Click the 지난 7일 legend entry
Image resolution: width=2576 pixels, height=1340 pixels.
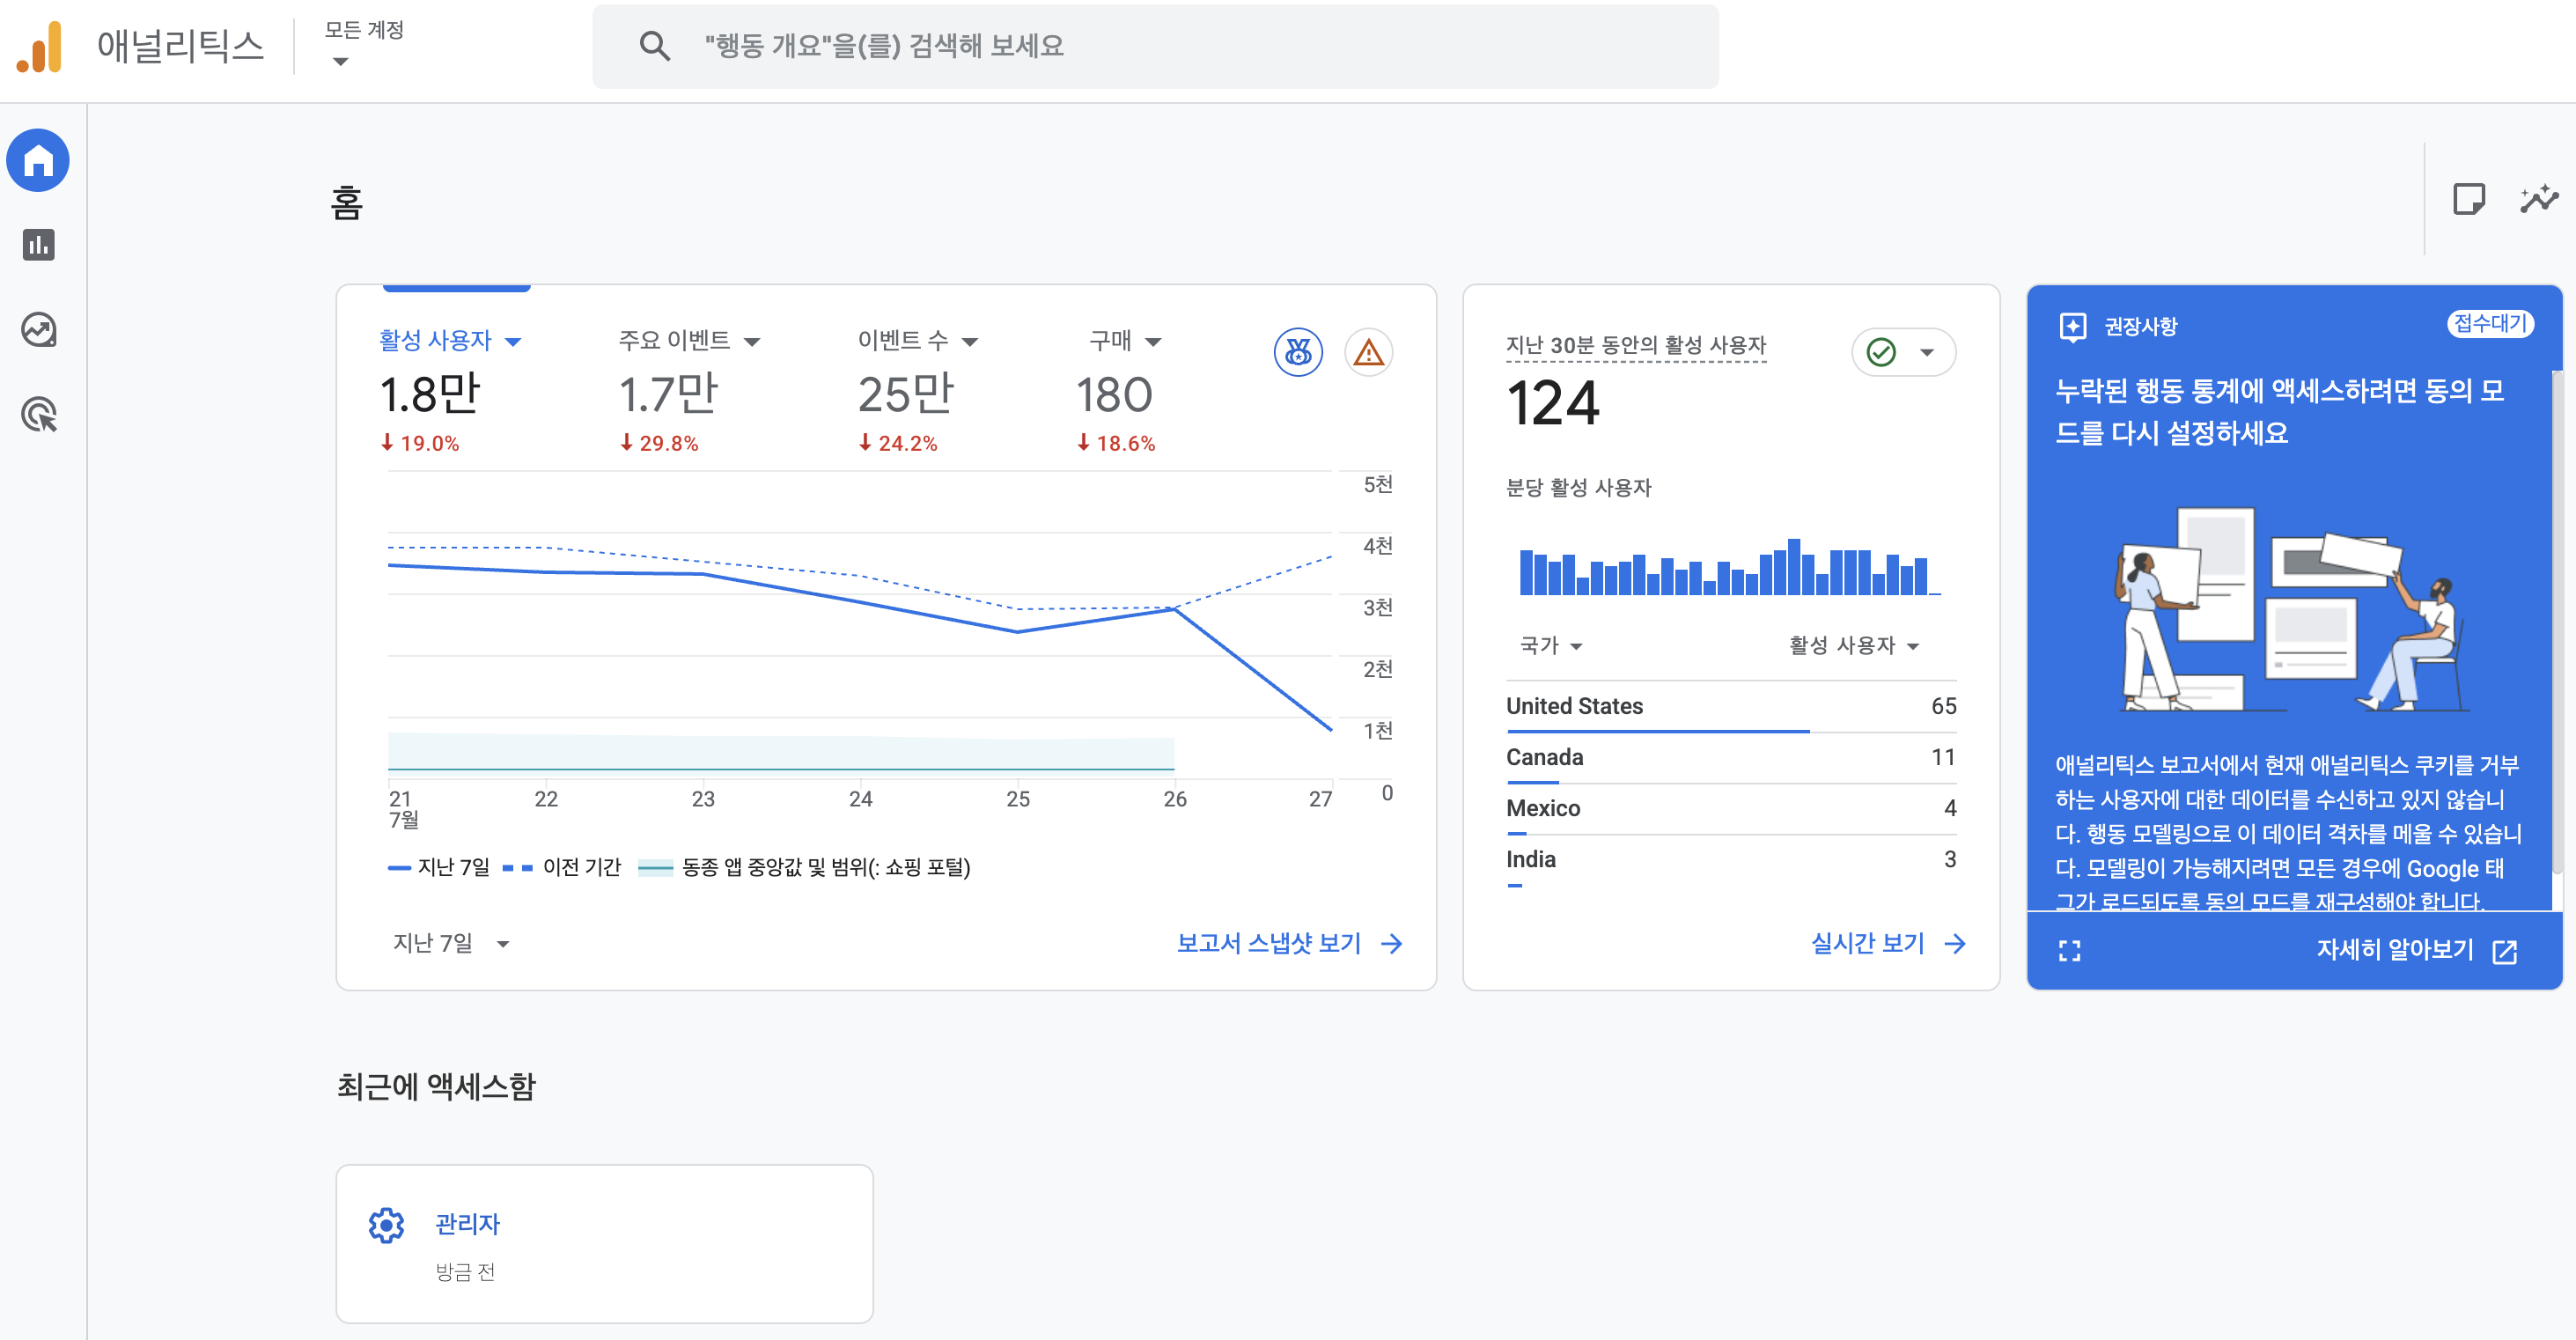439,867
